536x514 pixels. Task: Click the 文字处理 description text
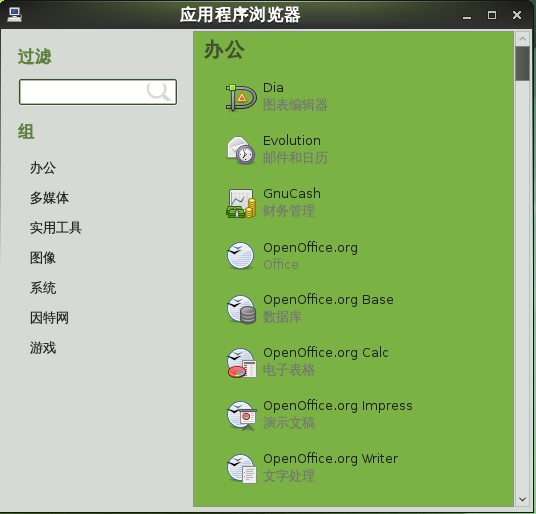[x=289, y=476]
